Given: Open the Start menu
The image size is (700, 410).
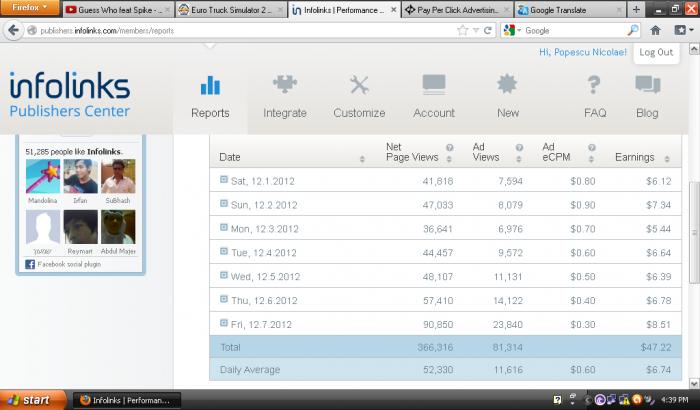Looking at the screenshot, I should (33, 400).
